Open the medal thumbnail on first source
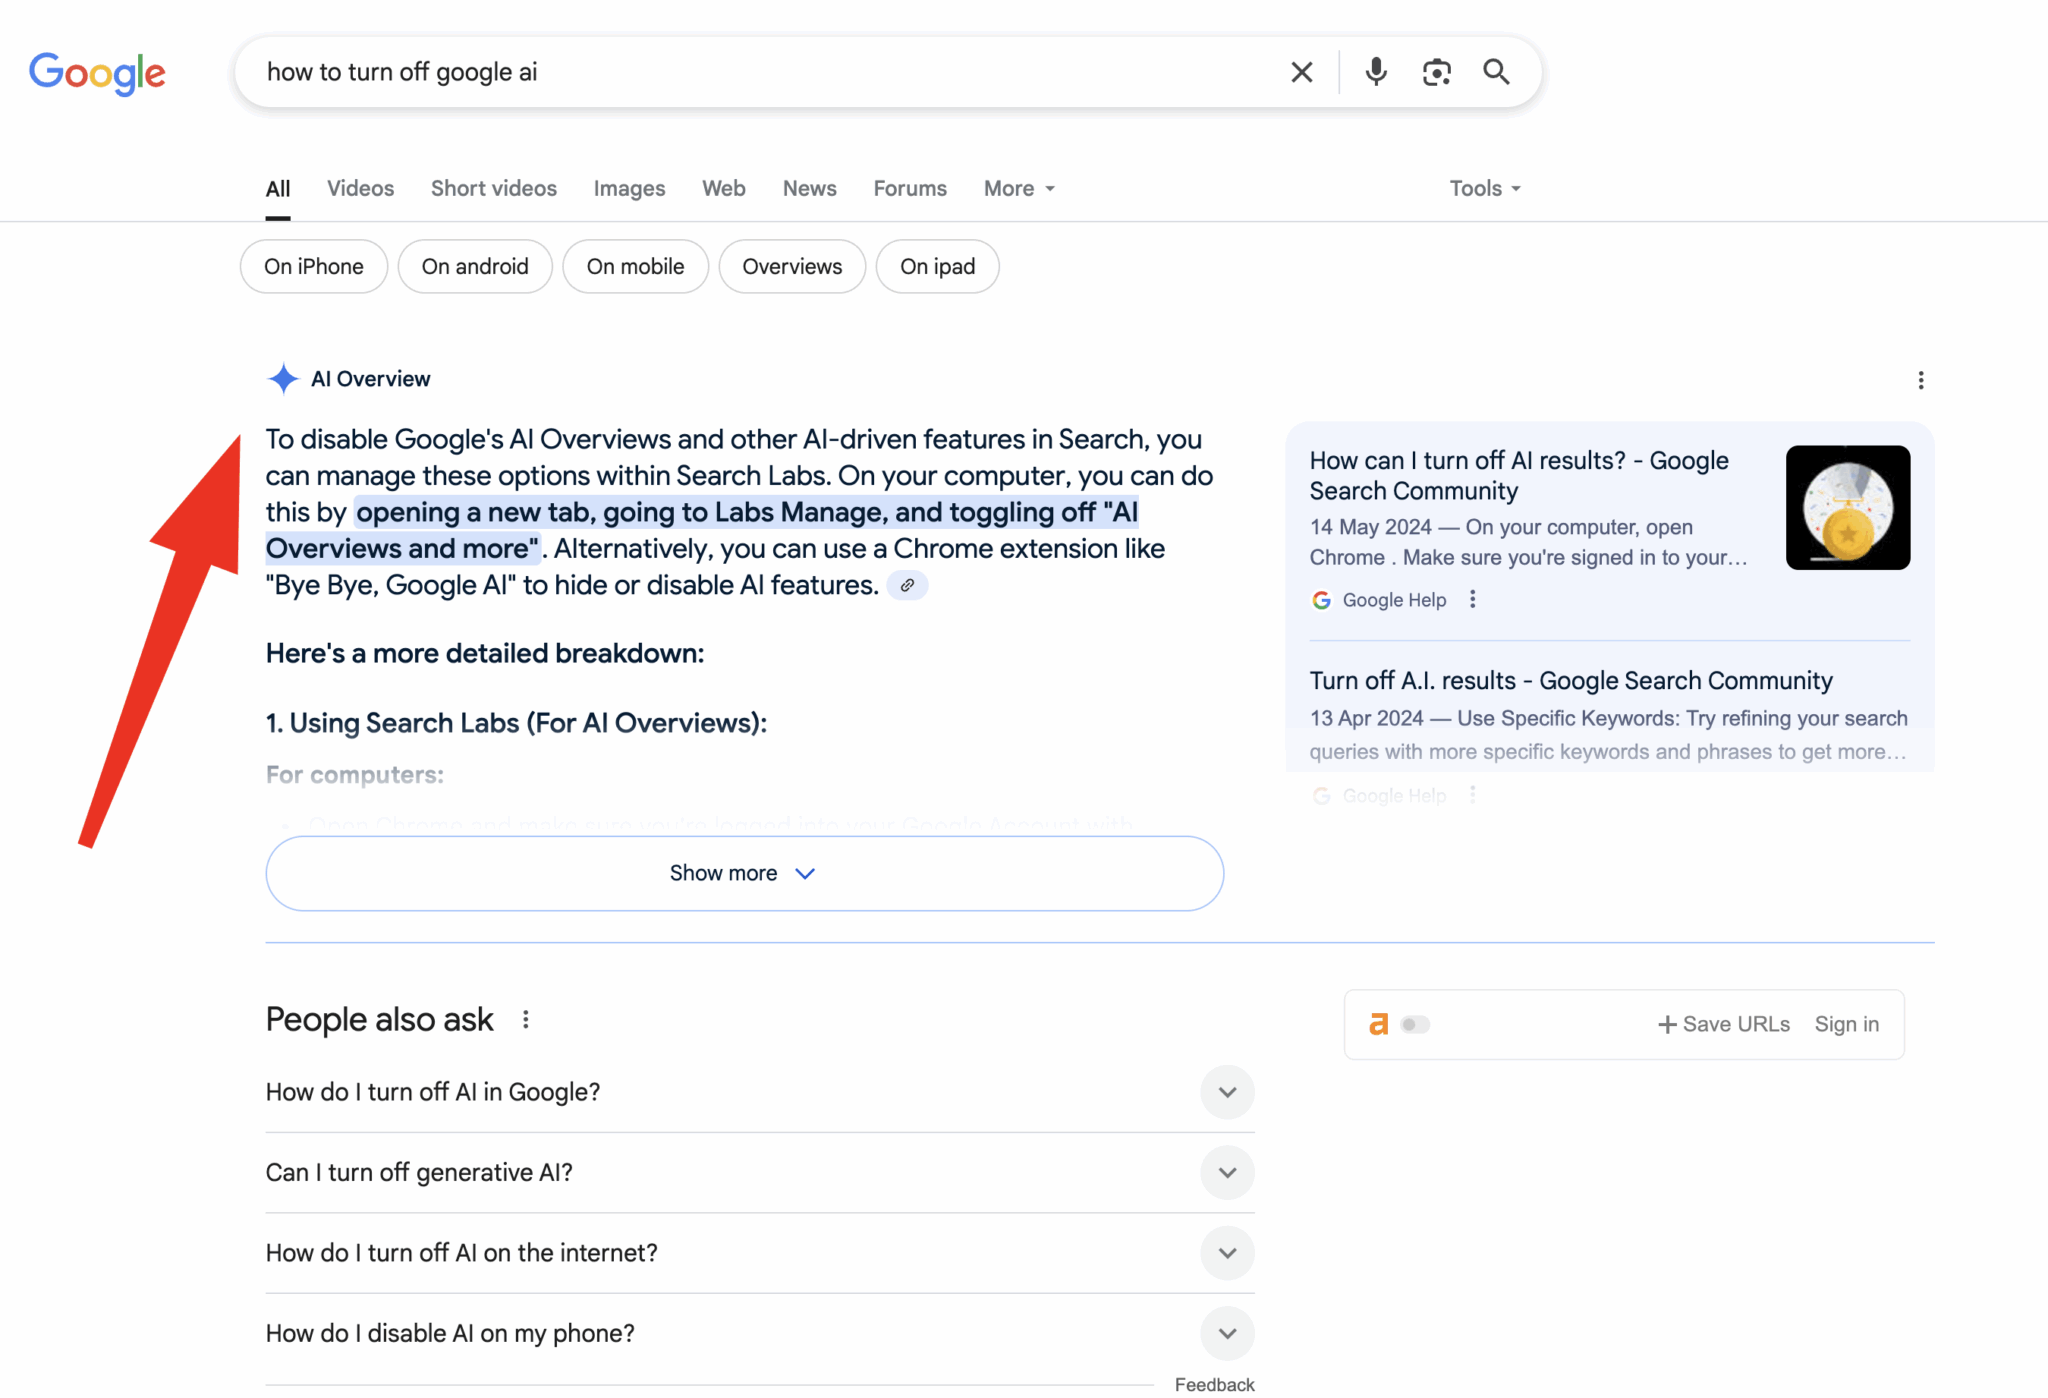 pyautogui.click(x=1848, y=508)
